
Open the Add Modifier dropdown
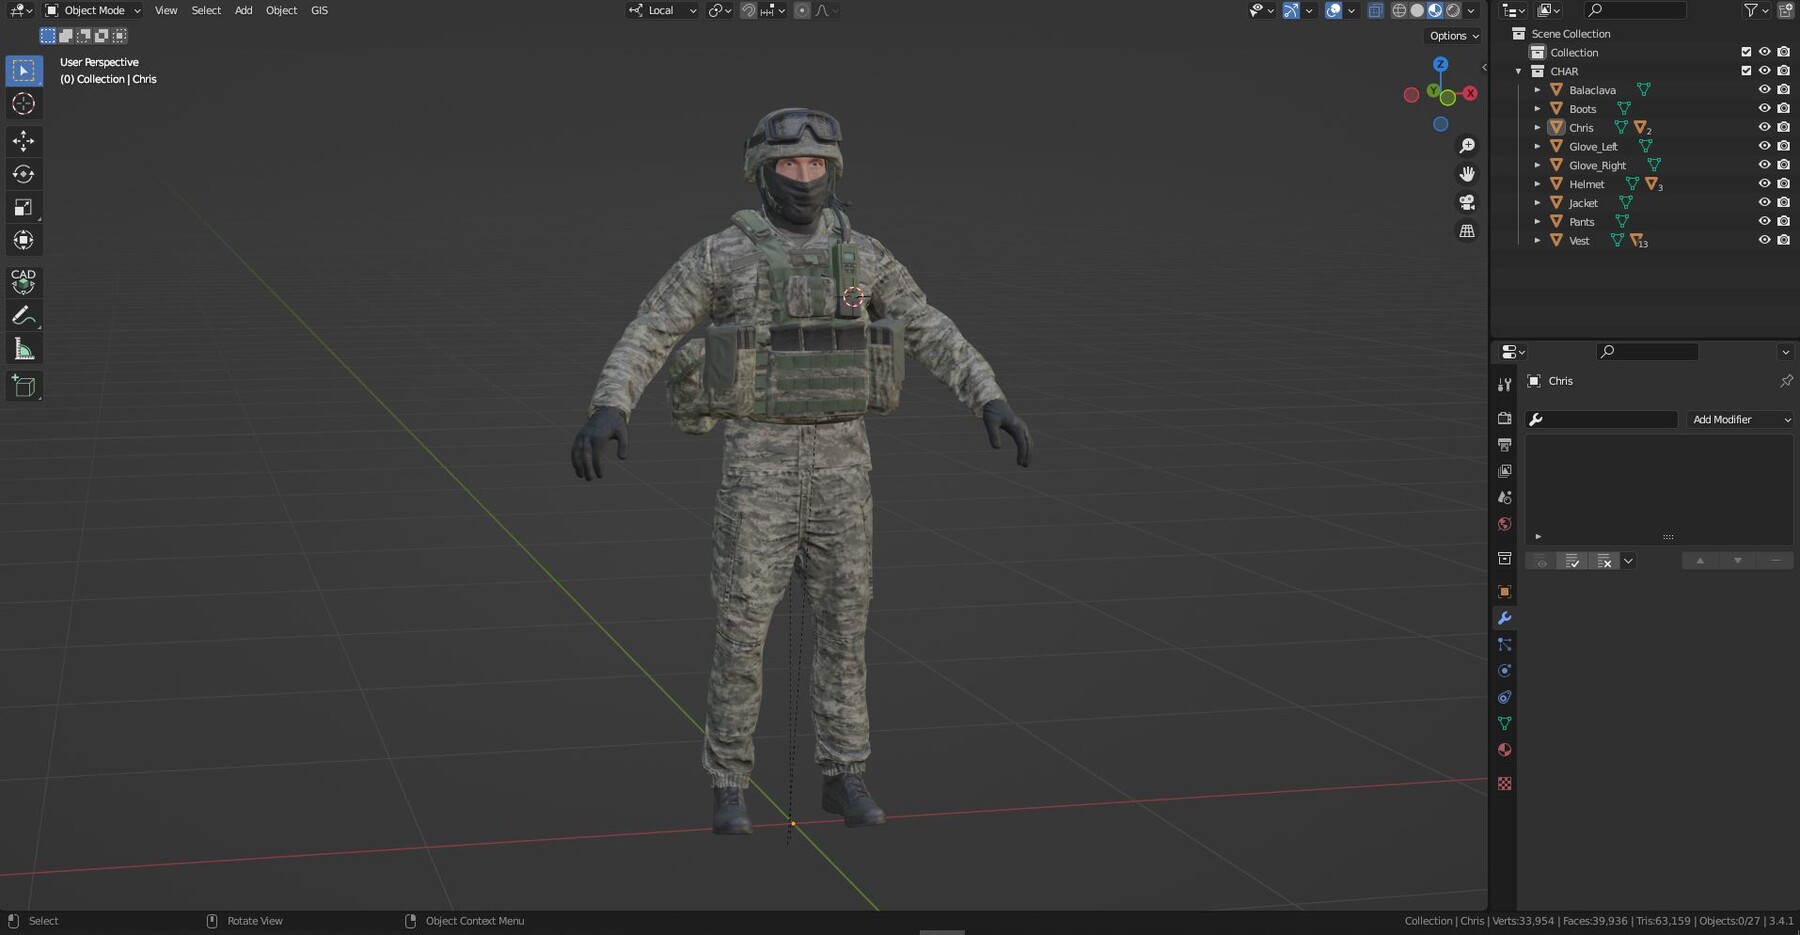click(1740, 419)
